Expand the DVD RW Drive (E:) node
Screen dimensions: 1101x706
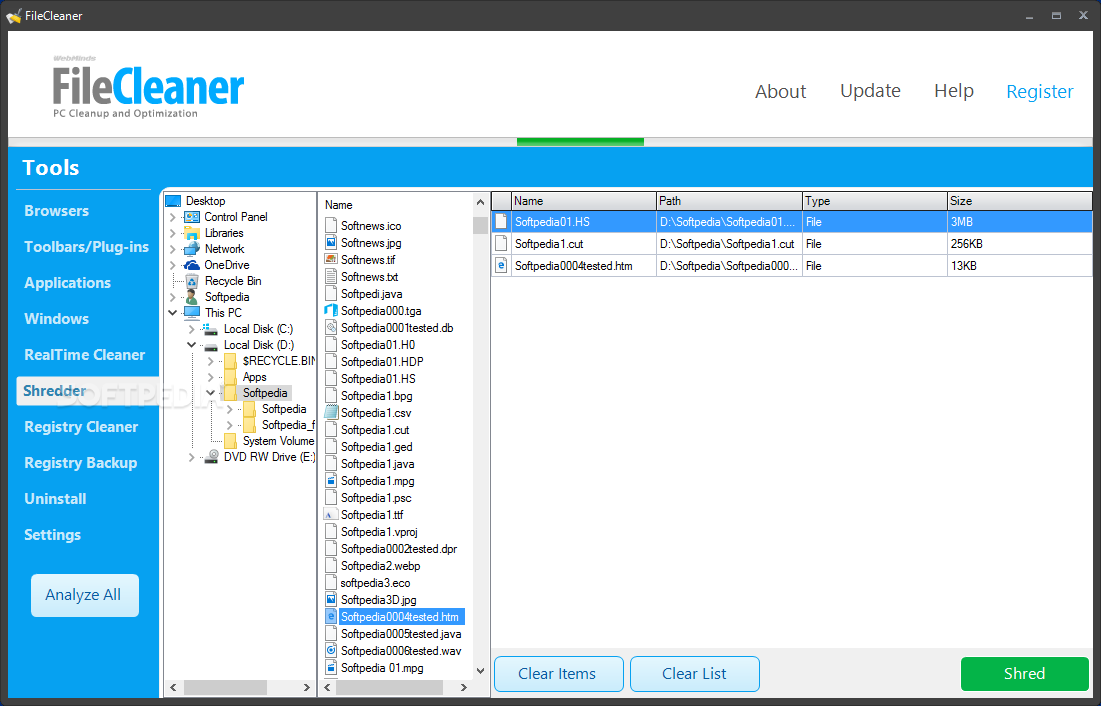[191, 457]
